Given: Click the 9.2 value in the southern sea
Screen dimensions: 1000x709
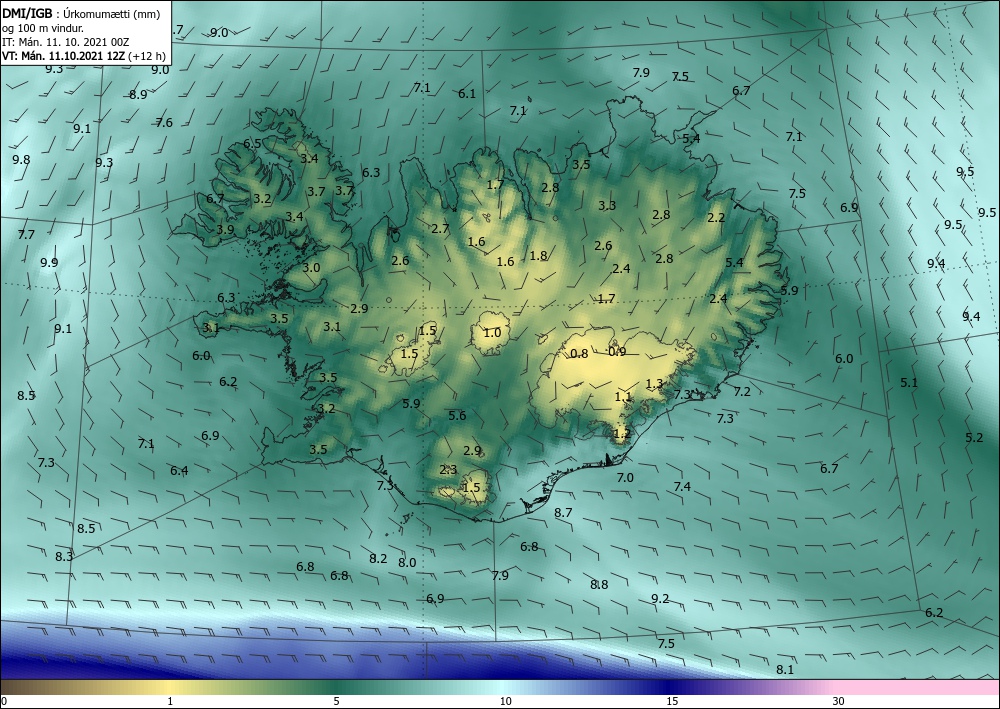Looking at the screenshot, I should 660,598.
